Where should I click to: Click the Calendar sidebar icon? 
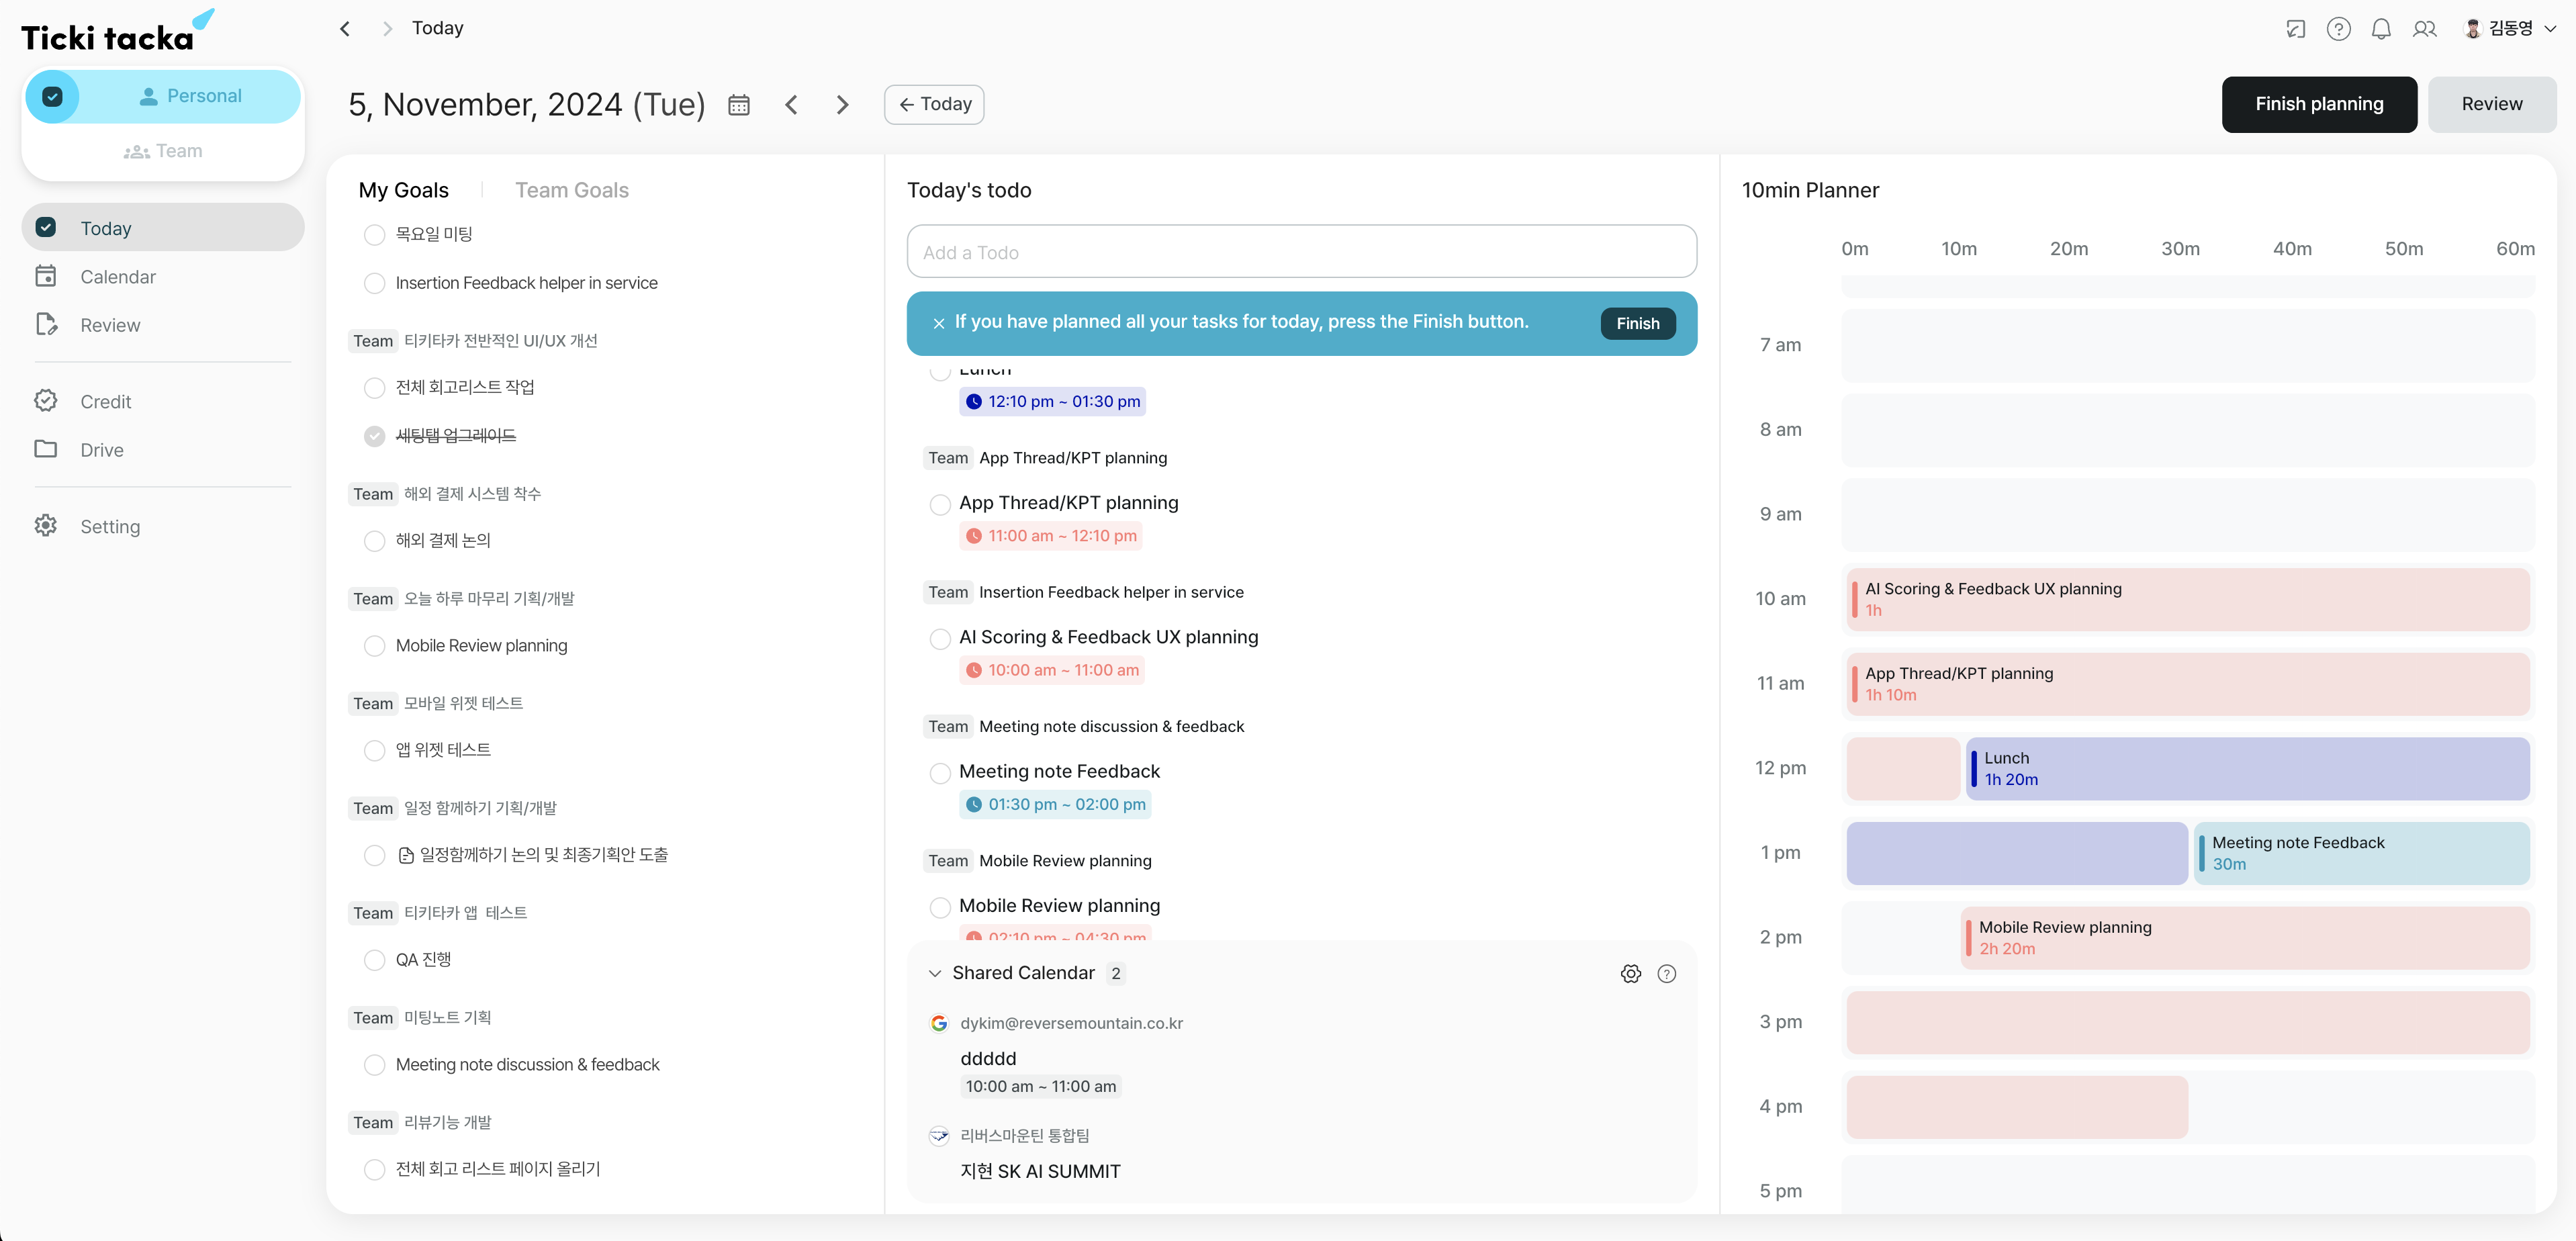point(46,276)
